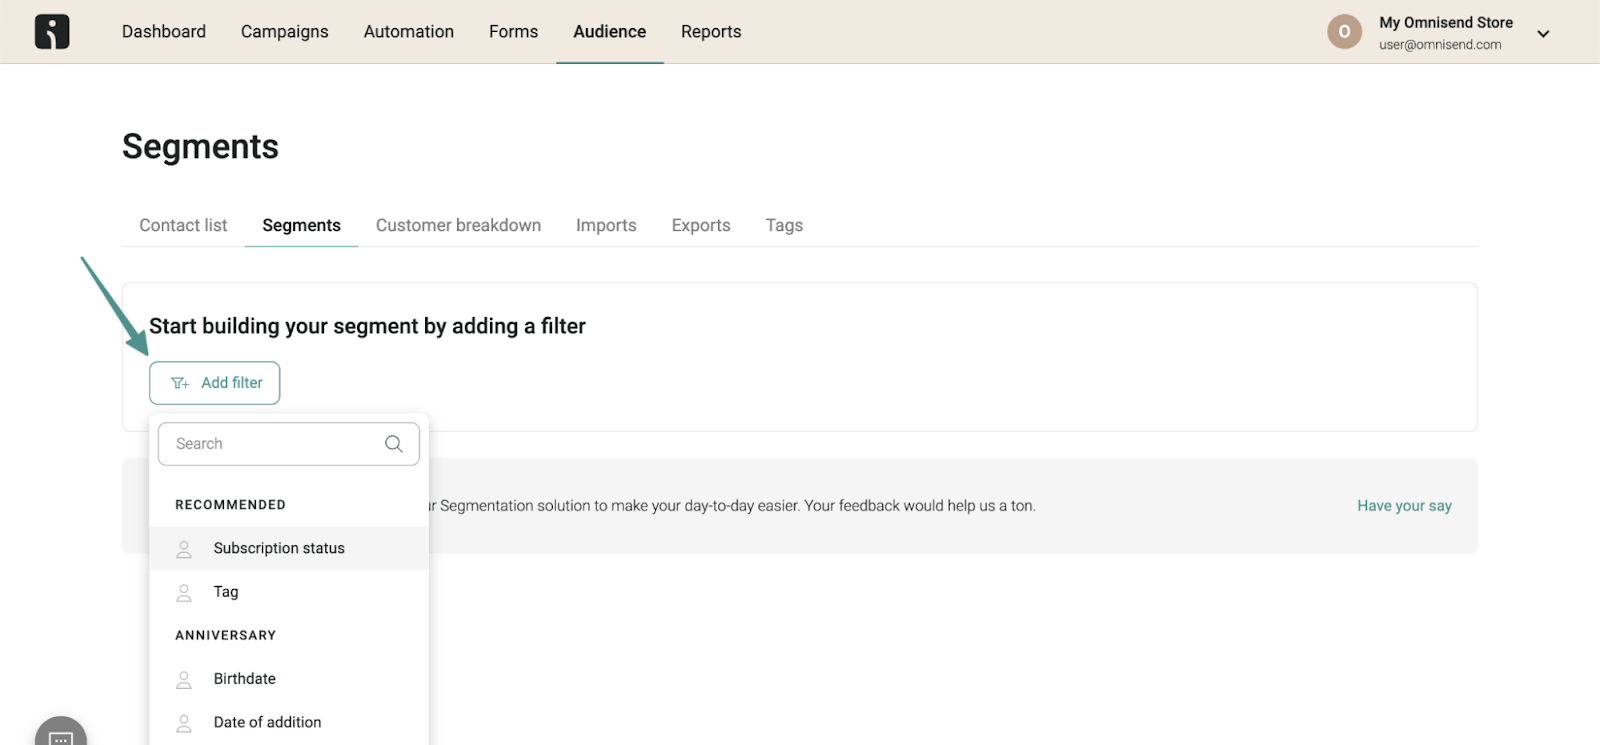
Task: Click the person icon beside Birthdate
Action: click(184, 680)
